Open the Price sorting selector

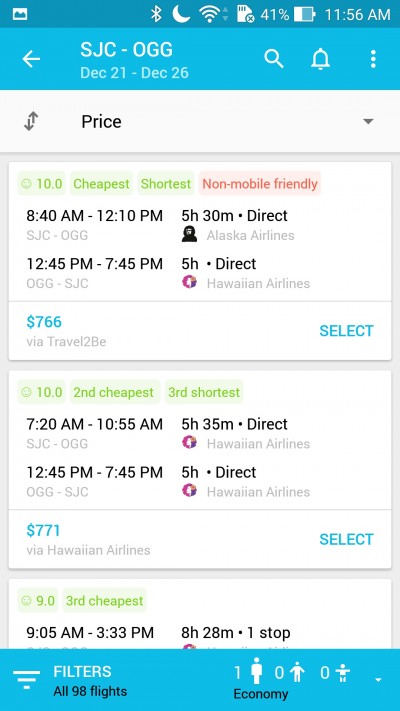pos(200,122)
